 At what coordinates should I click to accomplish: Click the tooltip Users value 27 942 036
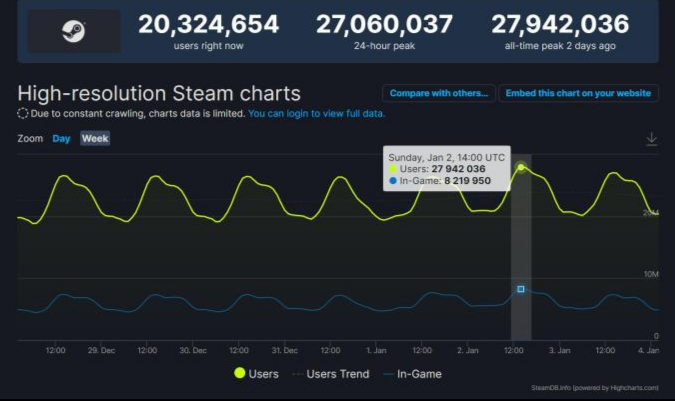458,169
